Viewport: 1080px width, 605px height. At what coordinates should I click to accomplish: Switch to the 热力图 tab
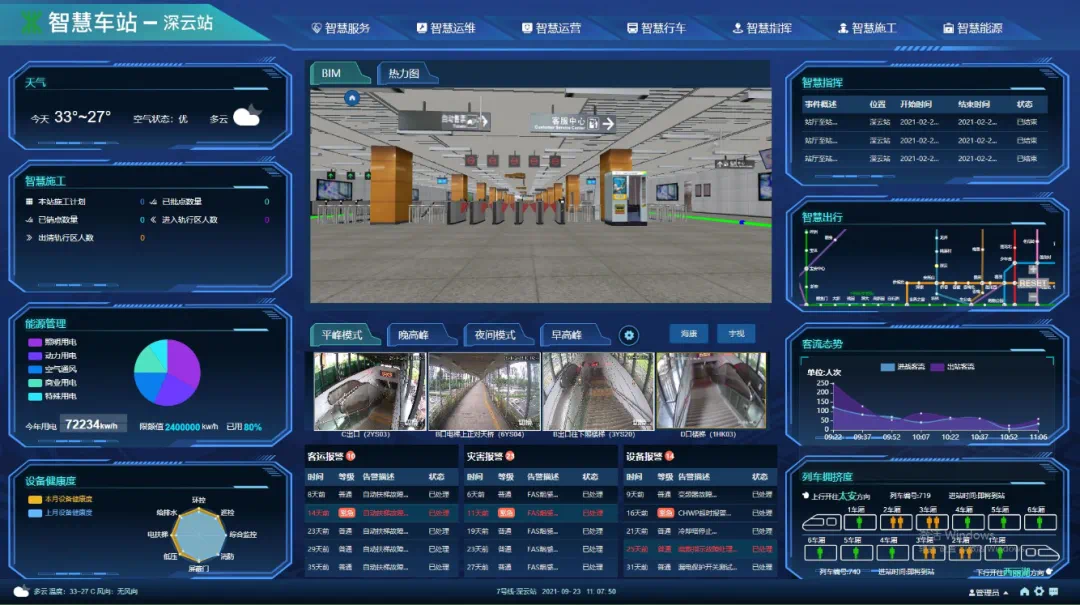click(404, 74)
